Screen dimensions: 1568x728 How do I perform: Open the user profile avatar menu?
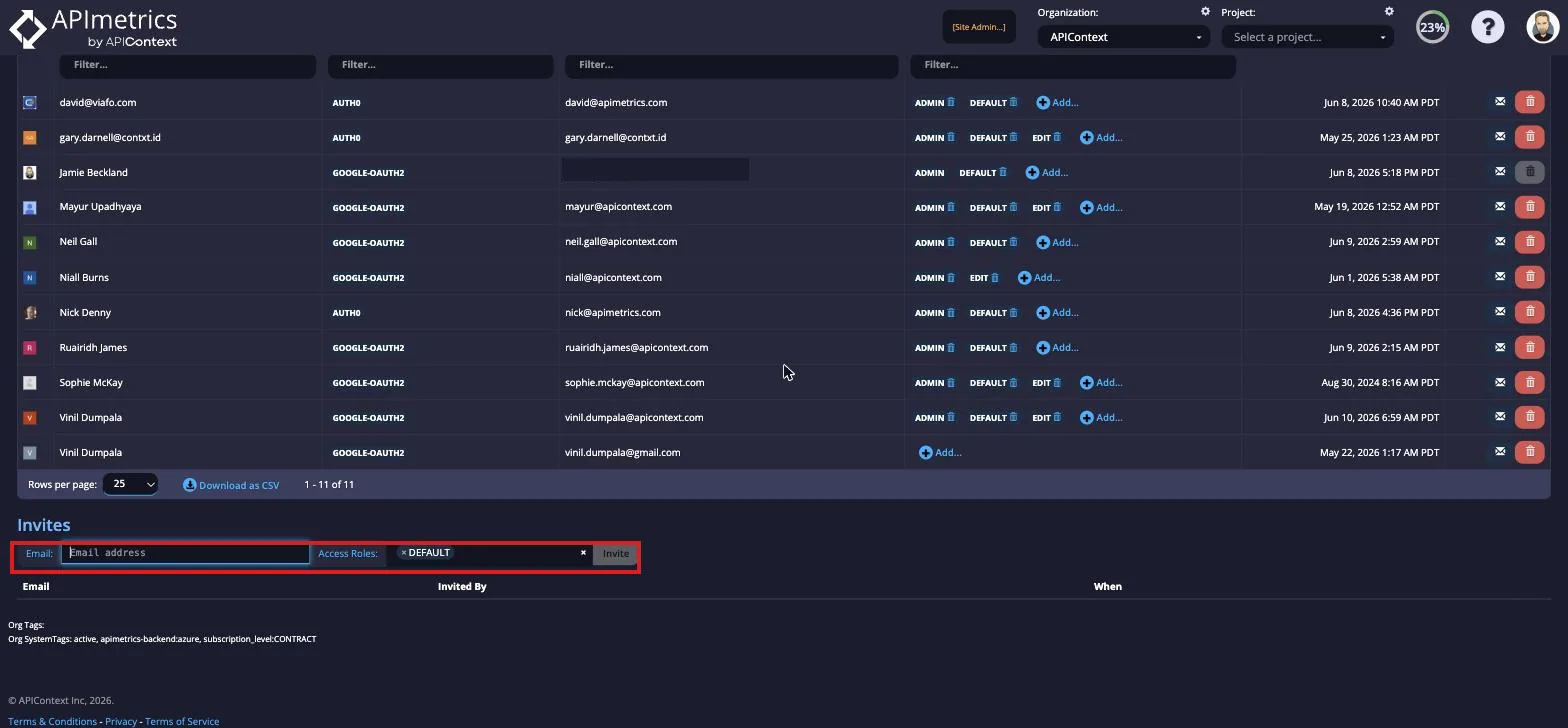click(x=1543, y=27)
